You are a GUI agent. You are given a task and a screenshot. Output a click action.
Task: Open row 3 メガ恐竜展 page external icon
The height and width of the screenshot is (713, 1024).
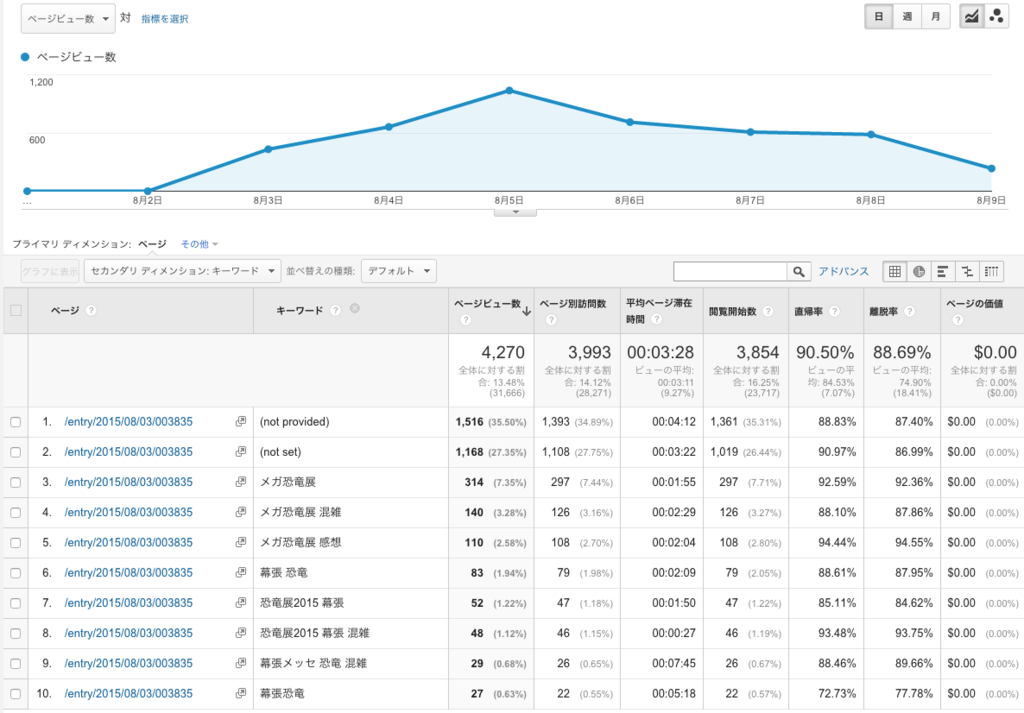[x=241, y=481]
